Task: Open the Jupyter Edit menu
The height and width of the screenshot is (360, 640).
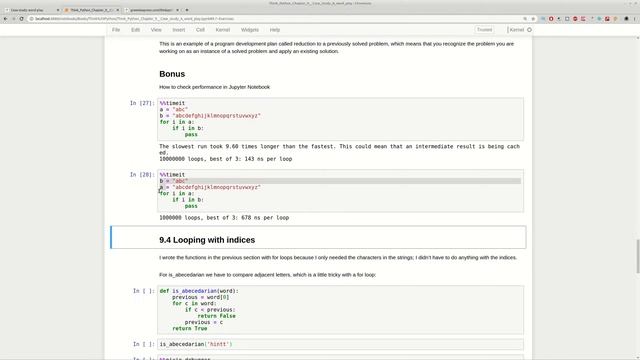Action: point(136,30)
